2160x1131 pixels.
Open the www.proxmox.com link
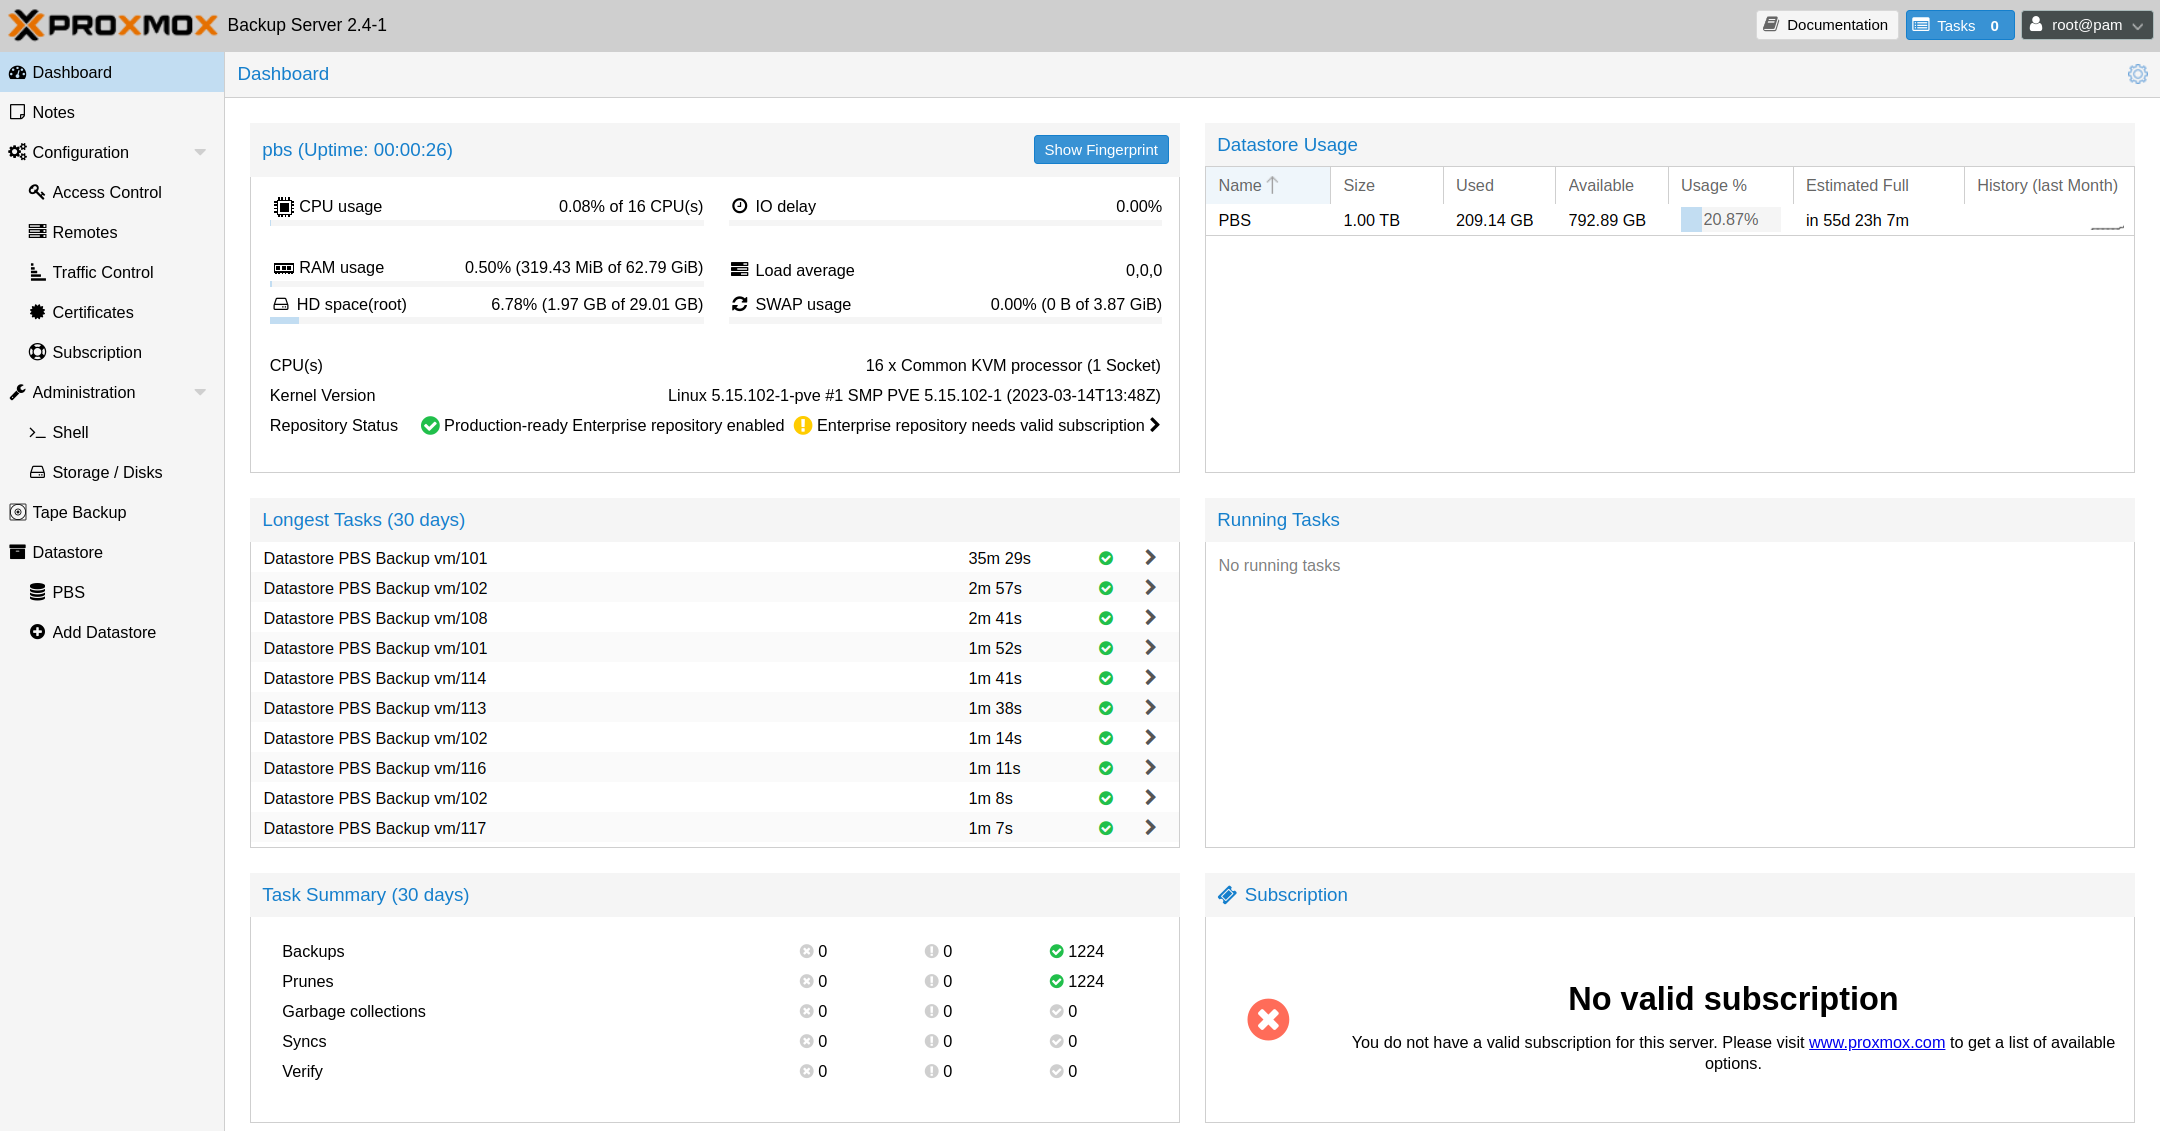[1876, 1042]
